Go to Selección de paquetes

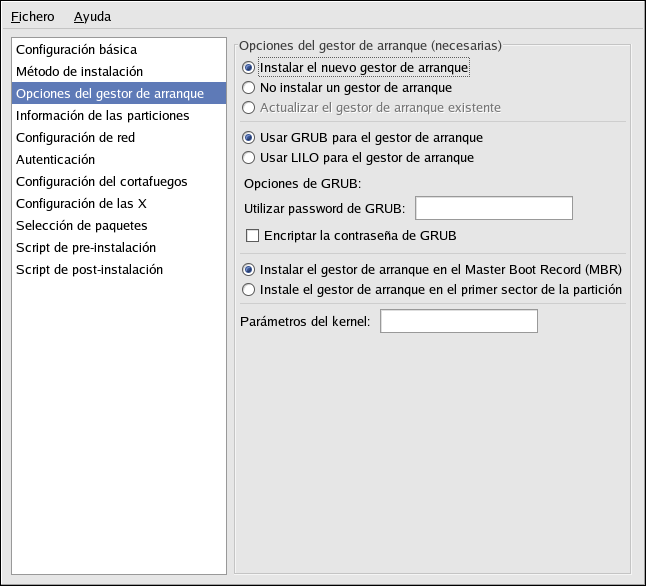81,225
